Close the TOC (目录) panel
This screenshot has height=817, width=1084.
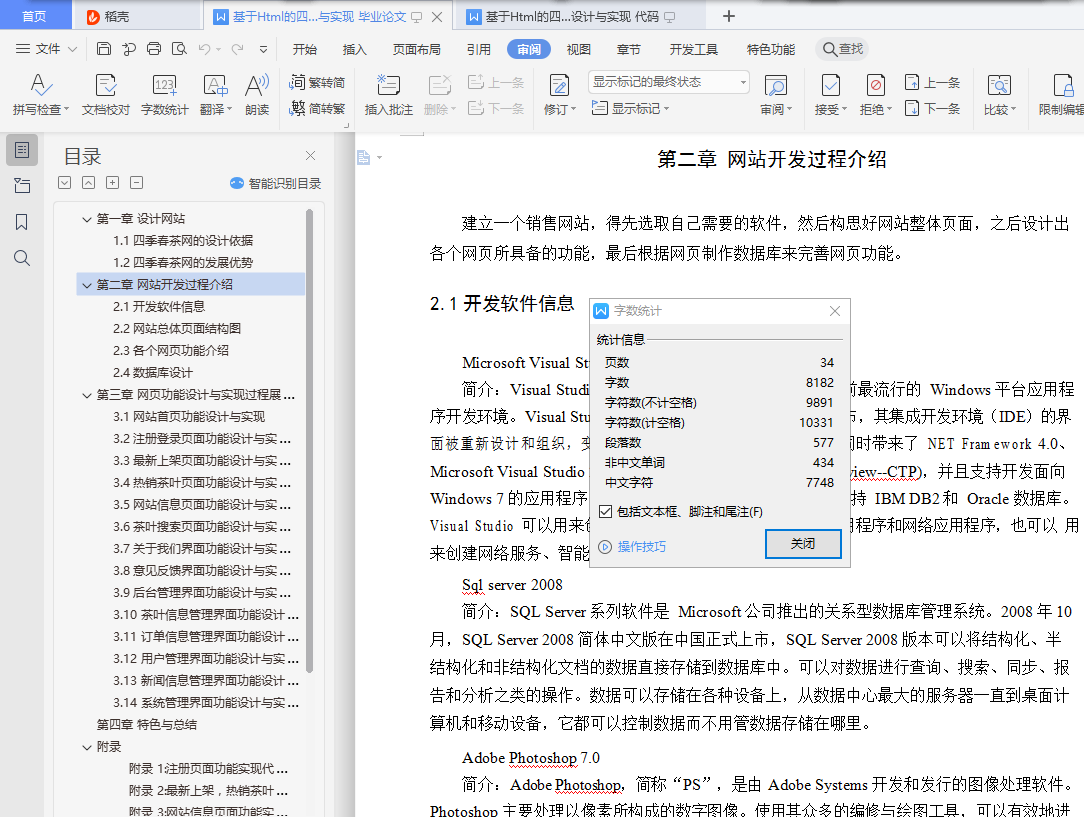tap(310, 156)
